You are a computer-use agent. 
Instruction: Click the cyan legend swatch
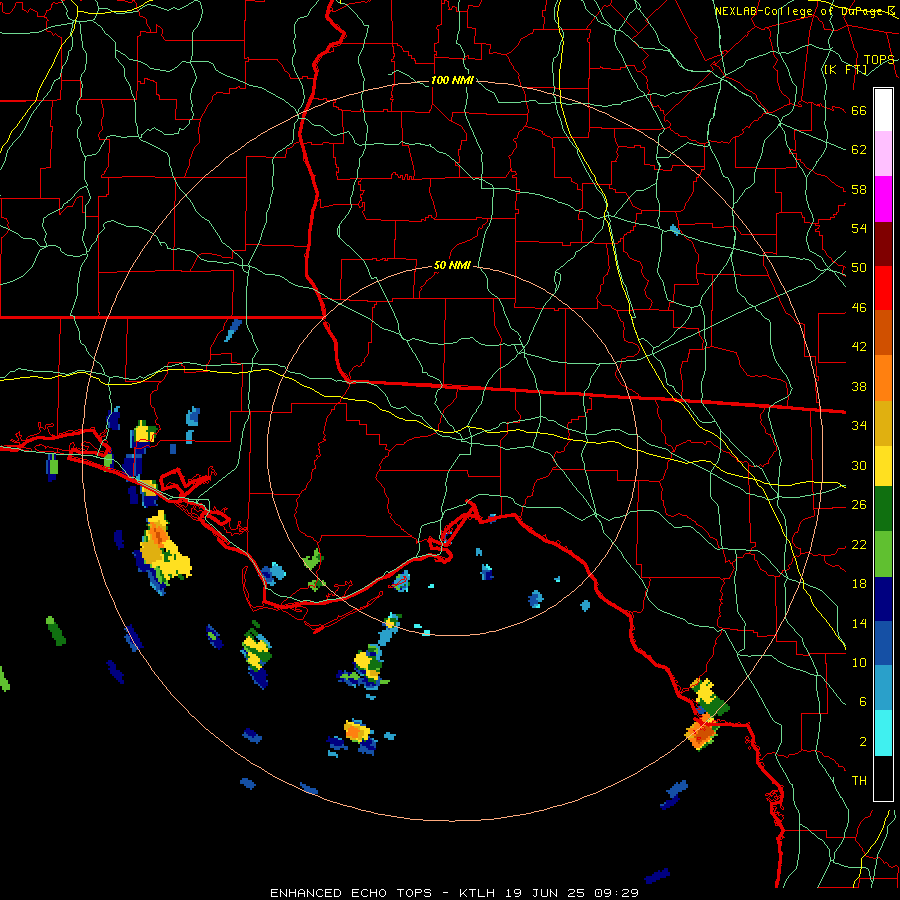[883, 734]
